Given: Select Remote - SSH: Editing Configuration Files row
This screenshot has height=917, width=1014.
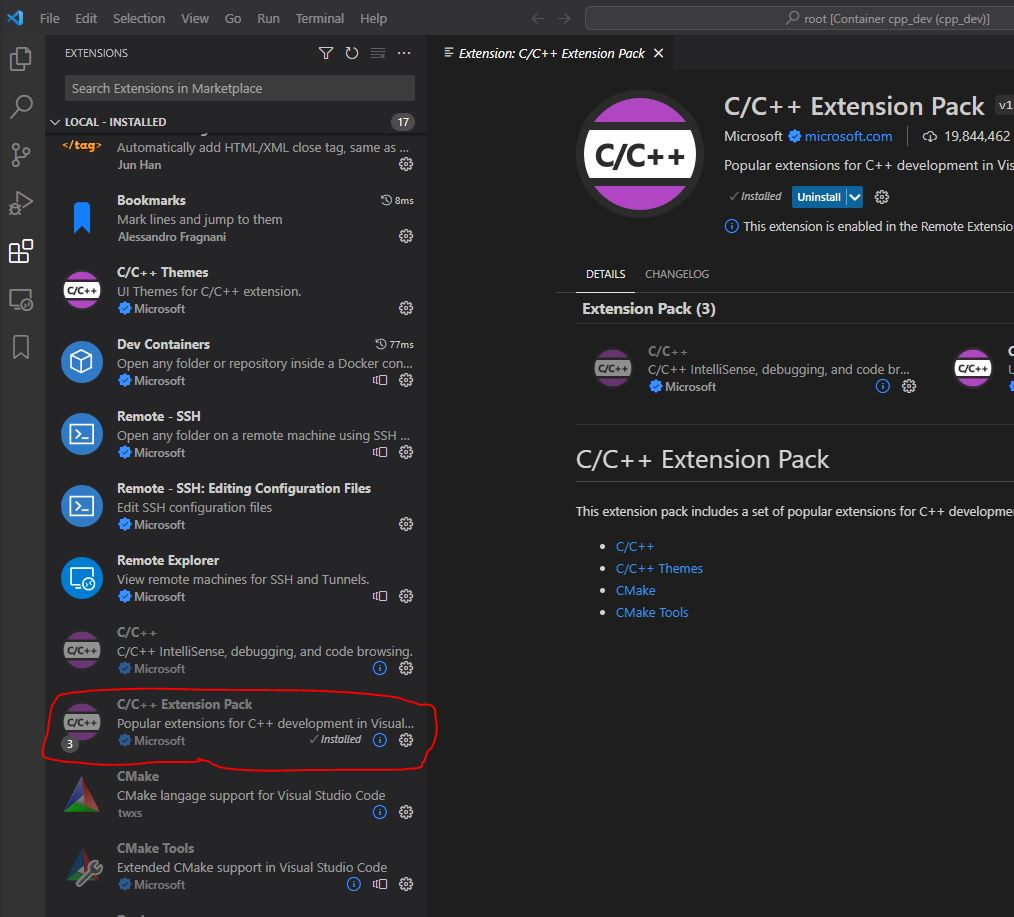Looking at the screenshot, I should click(236, 506).
